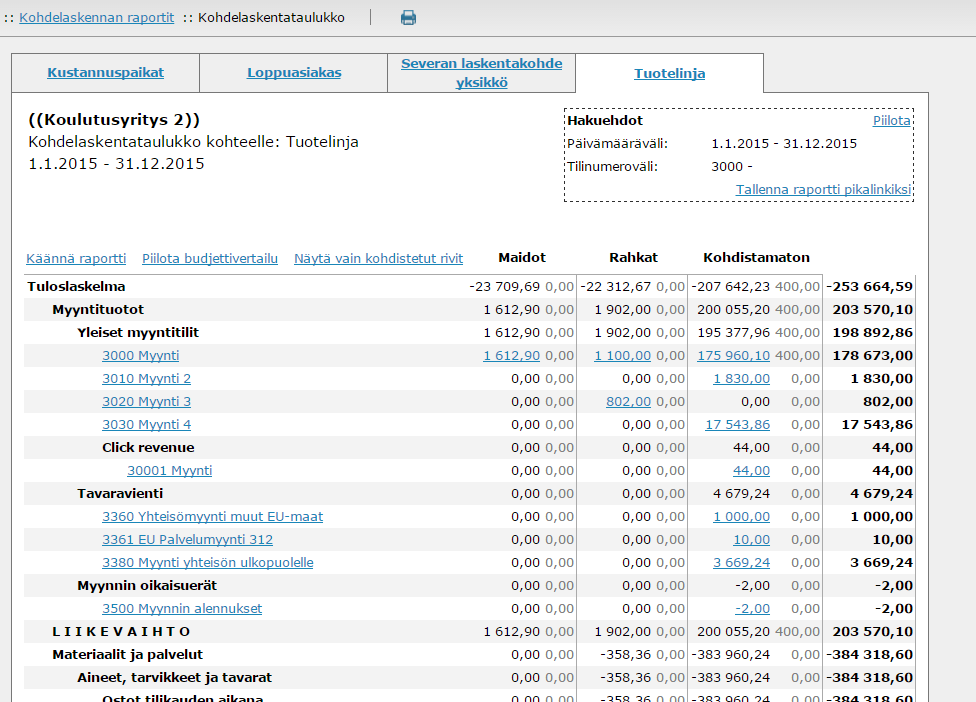The height and width of the screenshot is (702, 976).
Task: Select Severan laskentakohde yksikkö tab
Action: pos(481,72)
